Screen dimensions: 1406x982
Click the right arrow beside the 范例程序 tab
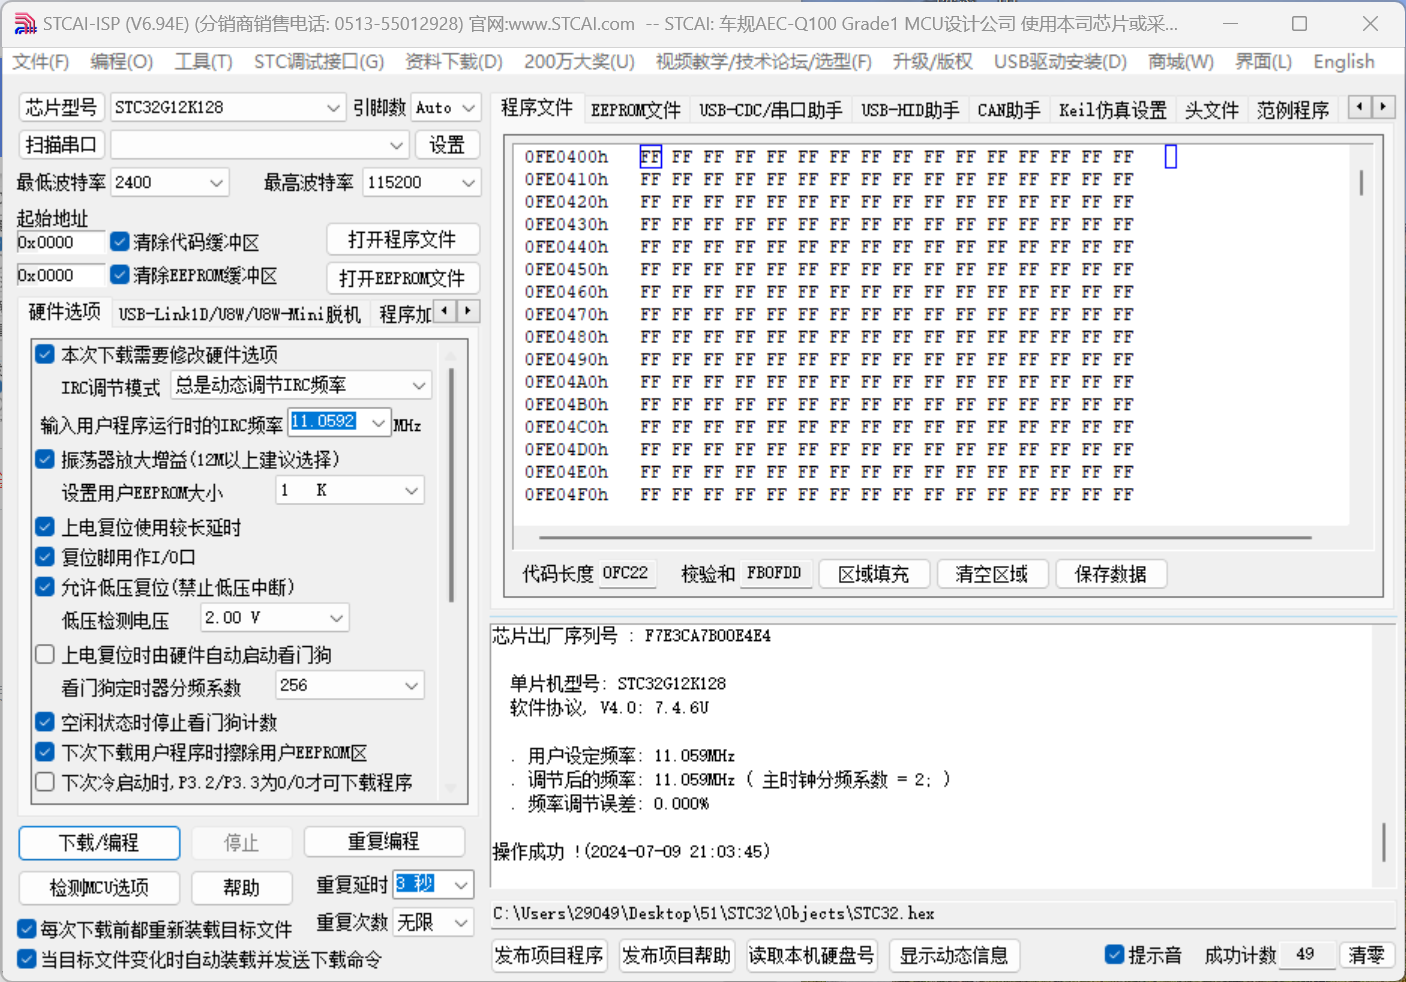[x=1384, y=106]
